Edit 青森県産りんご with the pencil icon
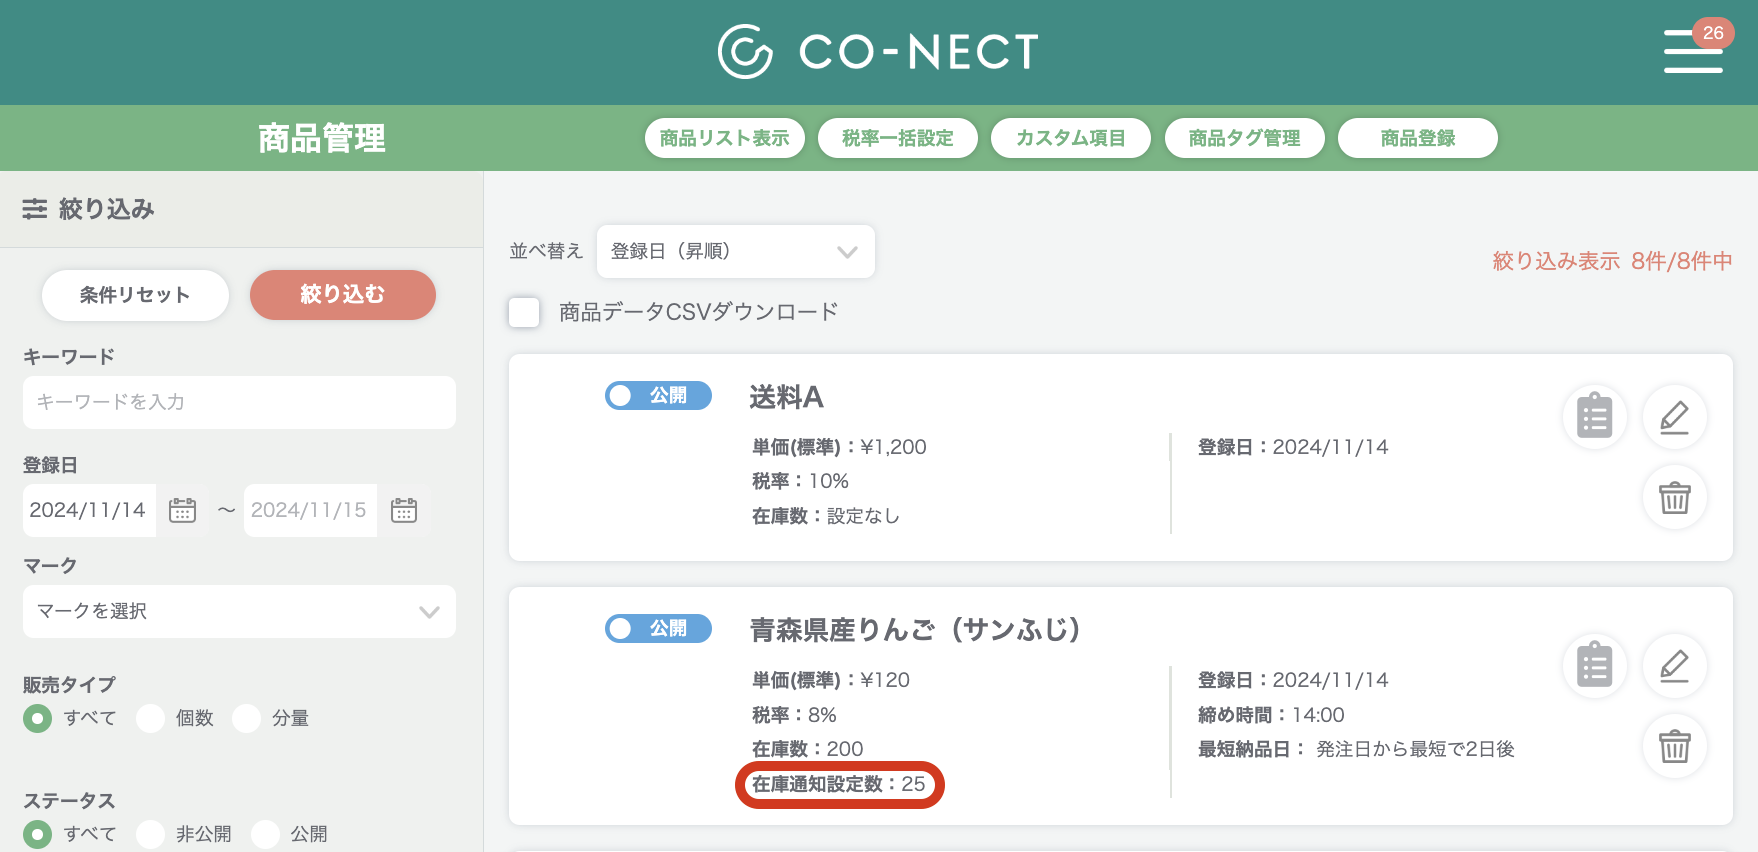This screenshot has height=852, width=1758. [1675, 666]
